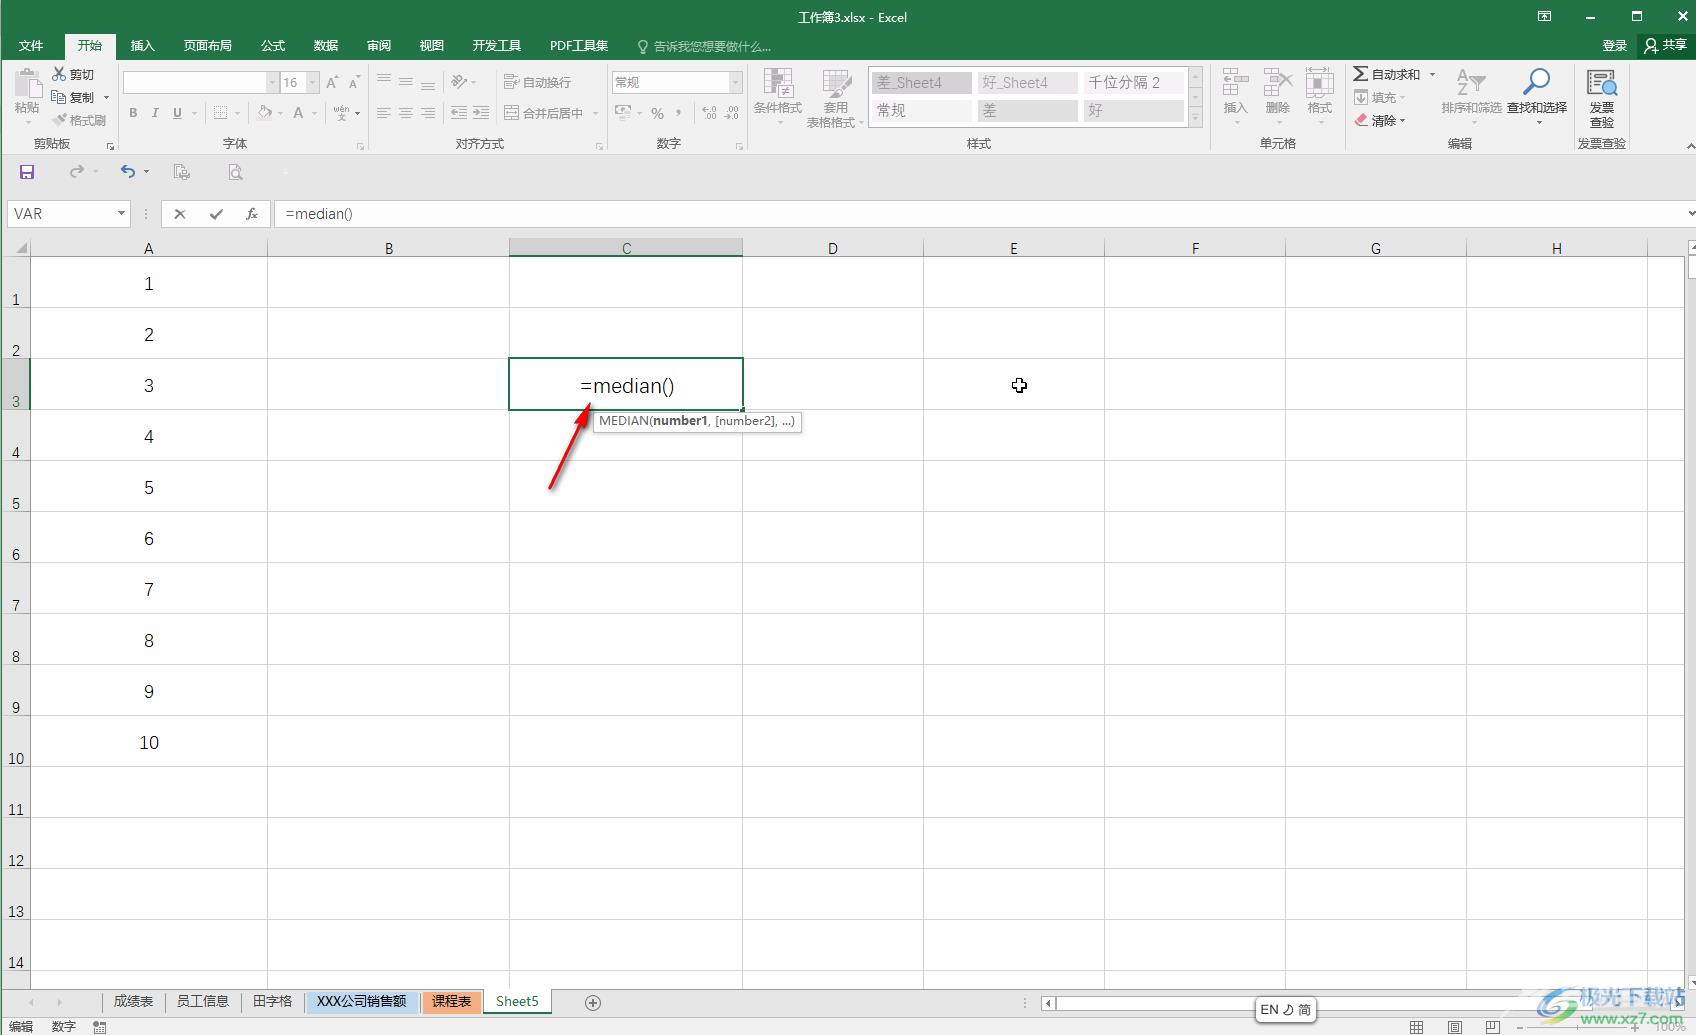Open AutoSum (自动求和) dropdown arrow

pyautogui.click(x=1432, y=74)
